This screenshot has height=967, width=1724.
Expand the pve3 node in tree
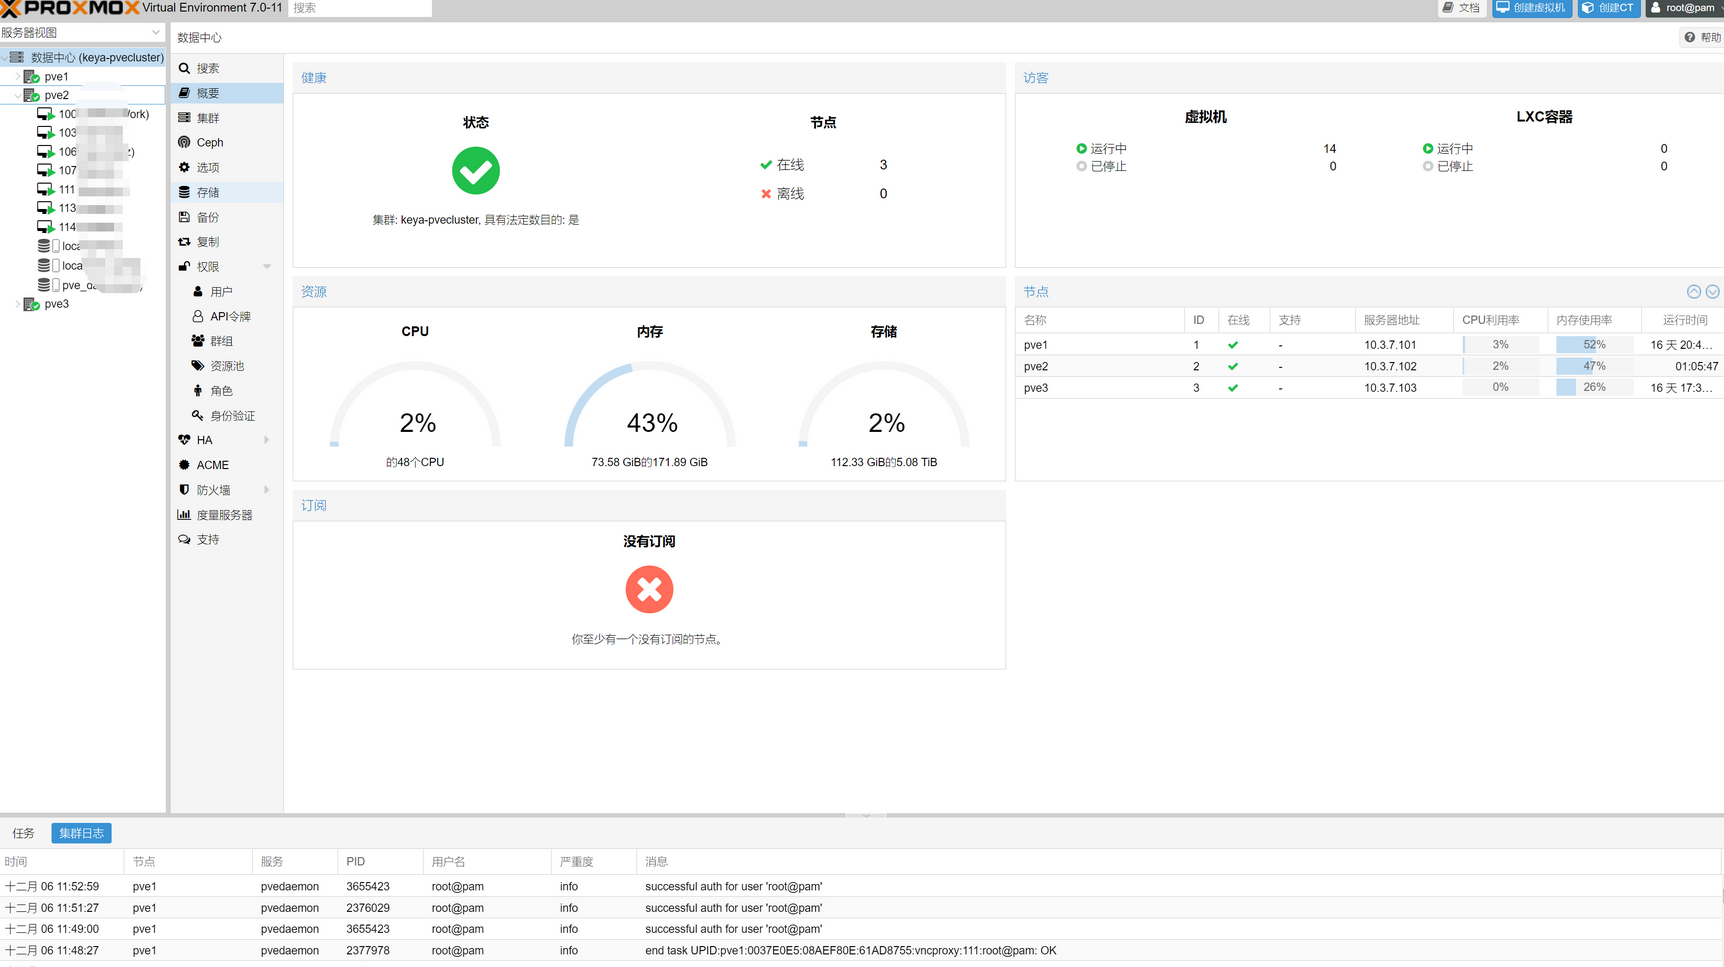coord(17,304)
